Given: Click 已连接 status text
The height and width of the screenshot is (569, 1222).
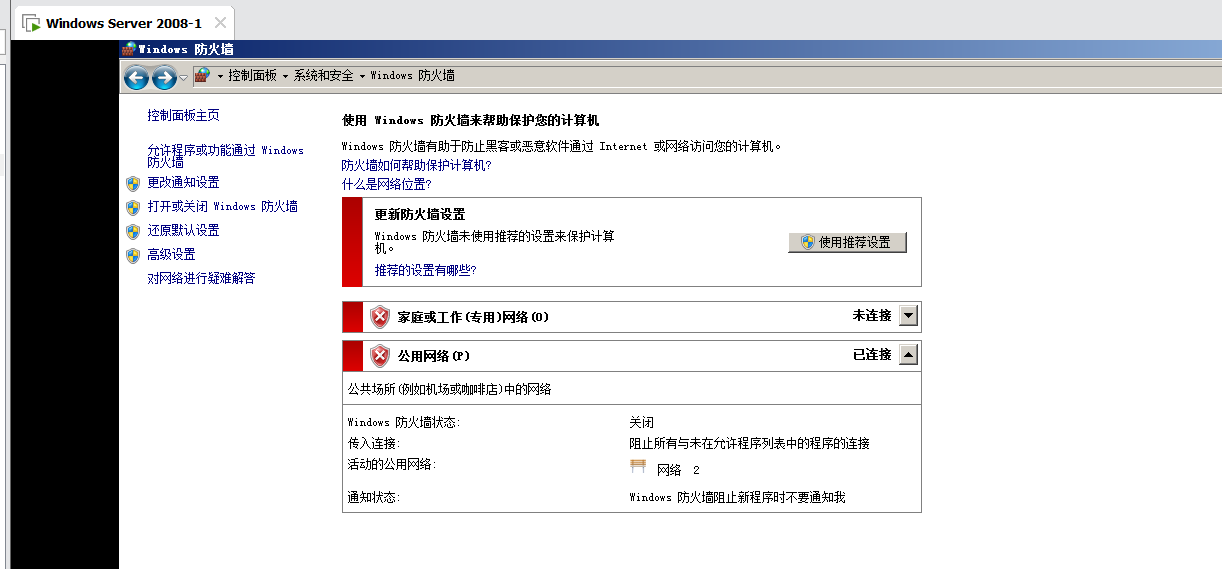Looking at the screenshot, I should click(x=871, y=355).
